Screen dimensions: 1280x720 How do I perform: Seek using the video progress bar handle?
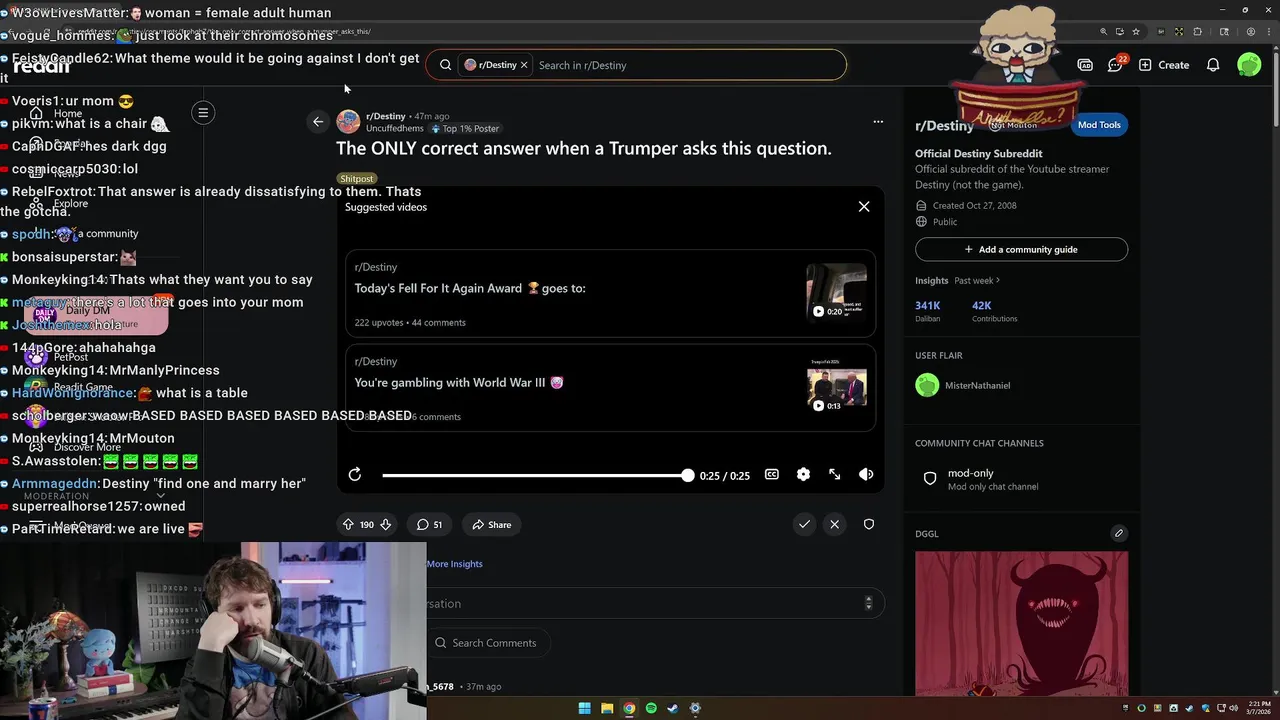pyautogui.click(x=687, y=475)
